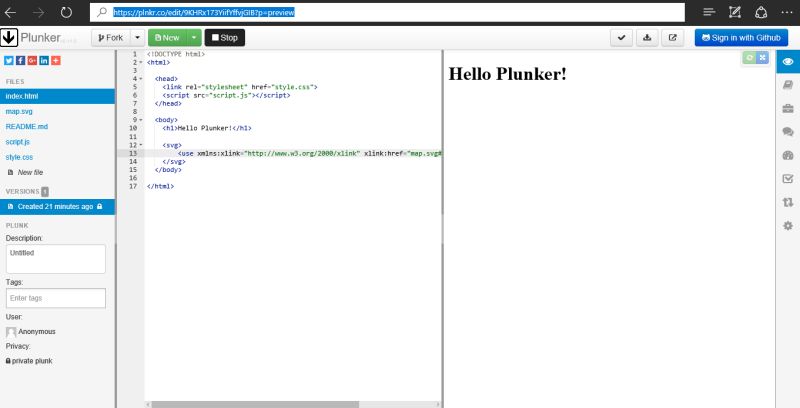800x408 pixels.
Task: Open browser web note pen icon
Action: pos(735,12)
